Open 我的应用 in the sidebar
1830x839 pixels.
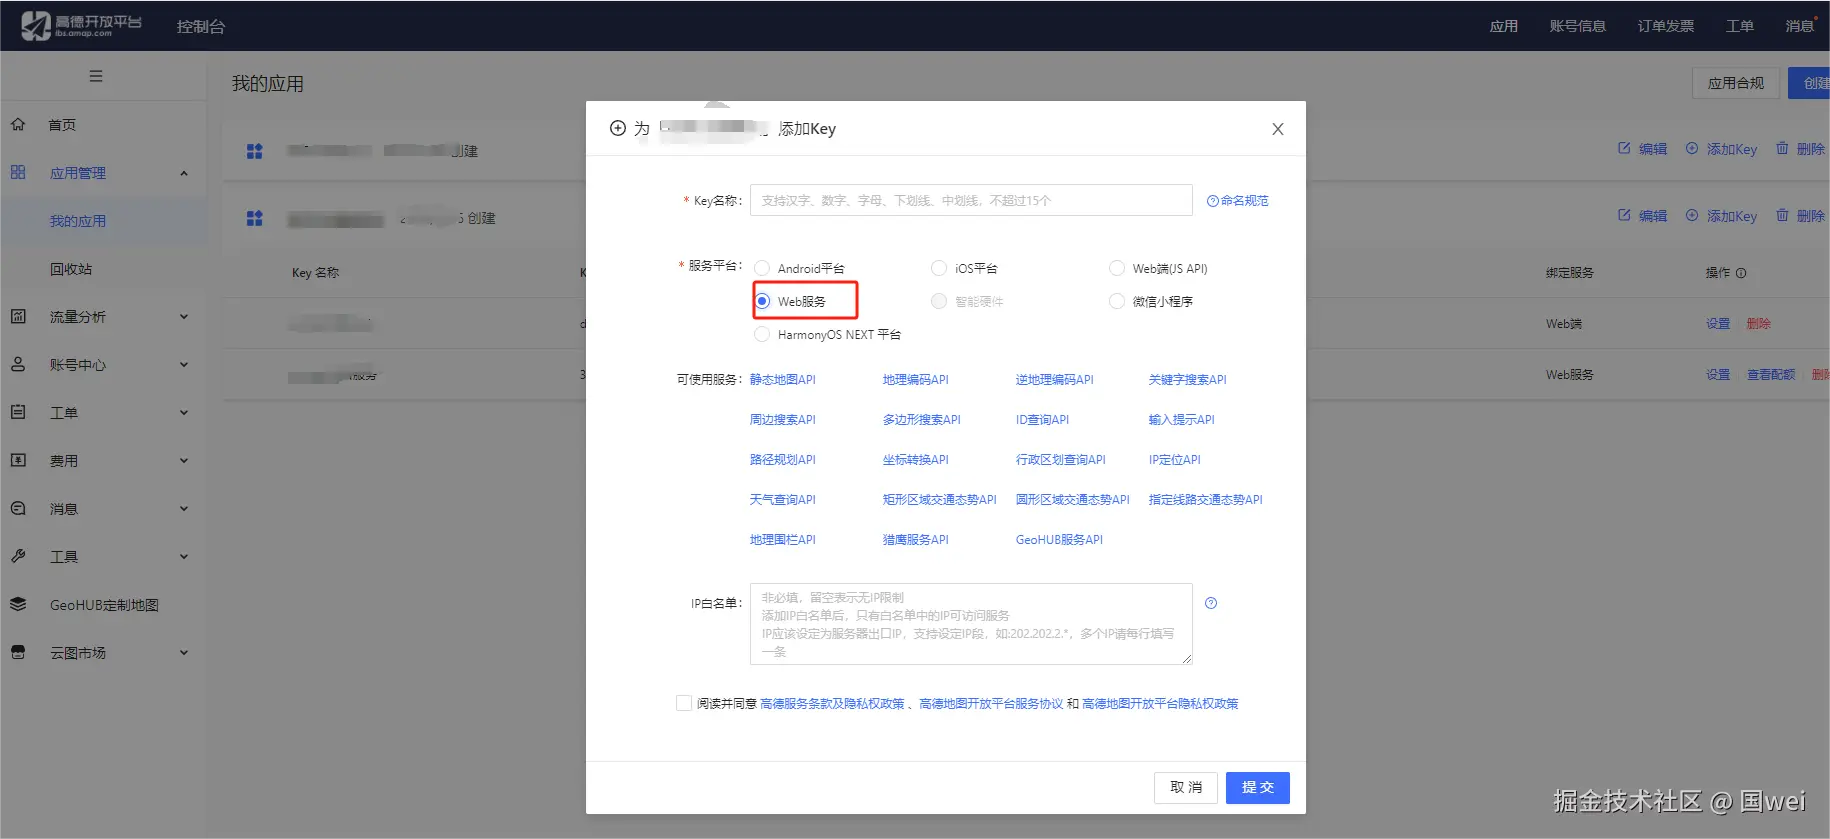[x=78, y=221]
